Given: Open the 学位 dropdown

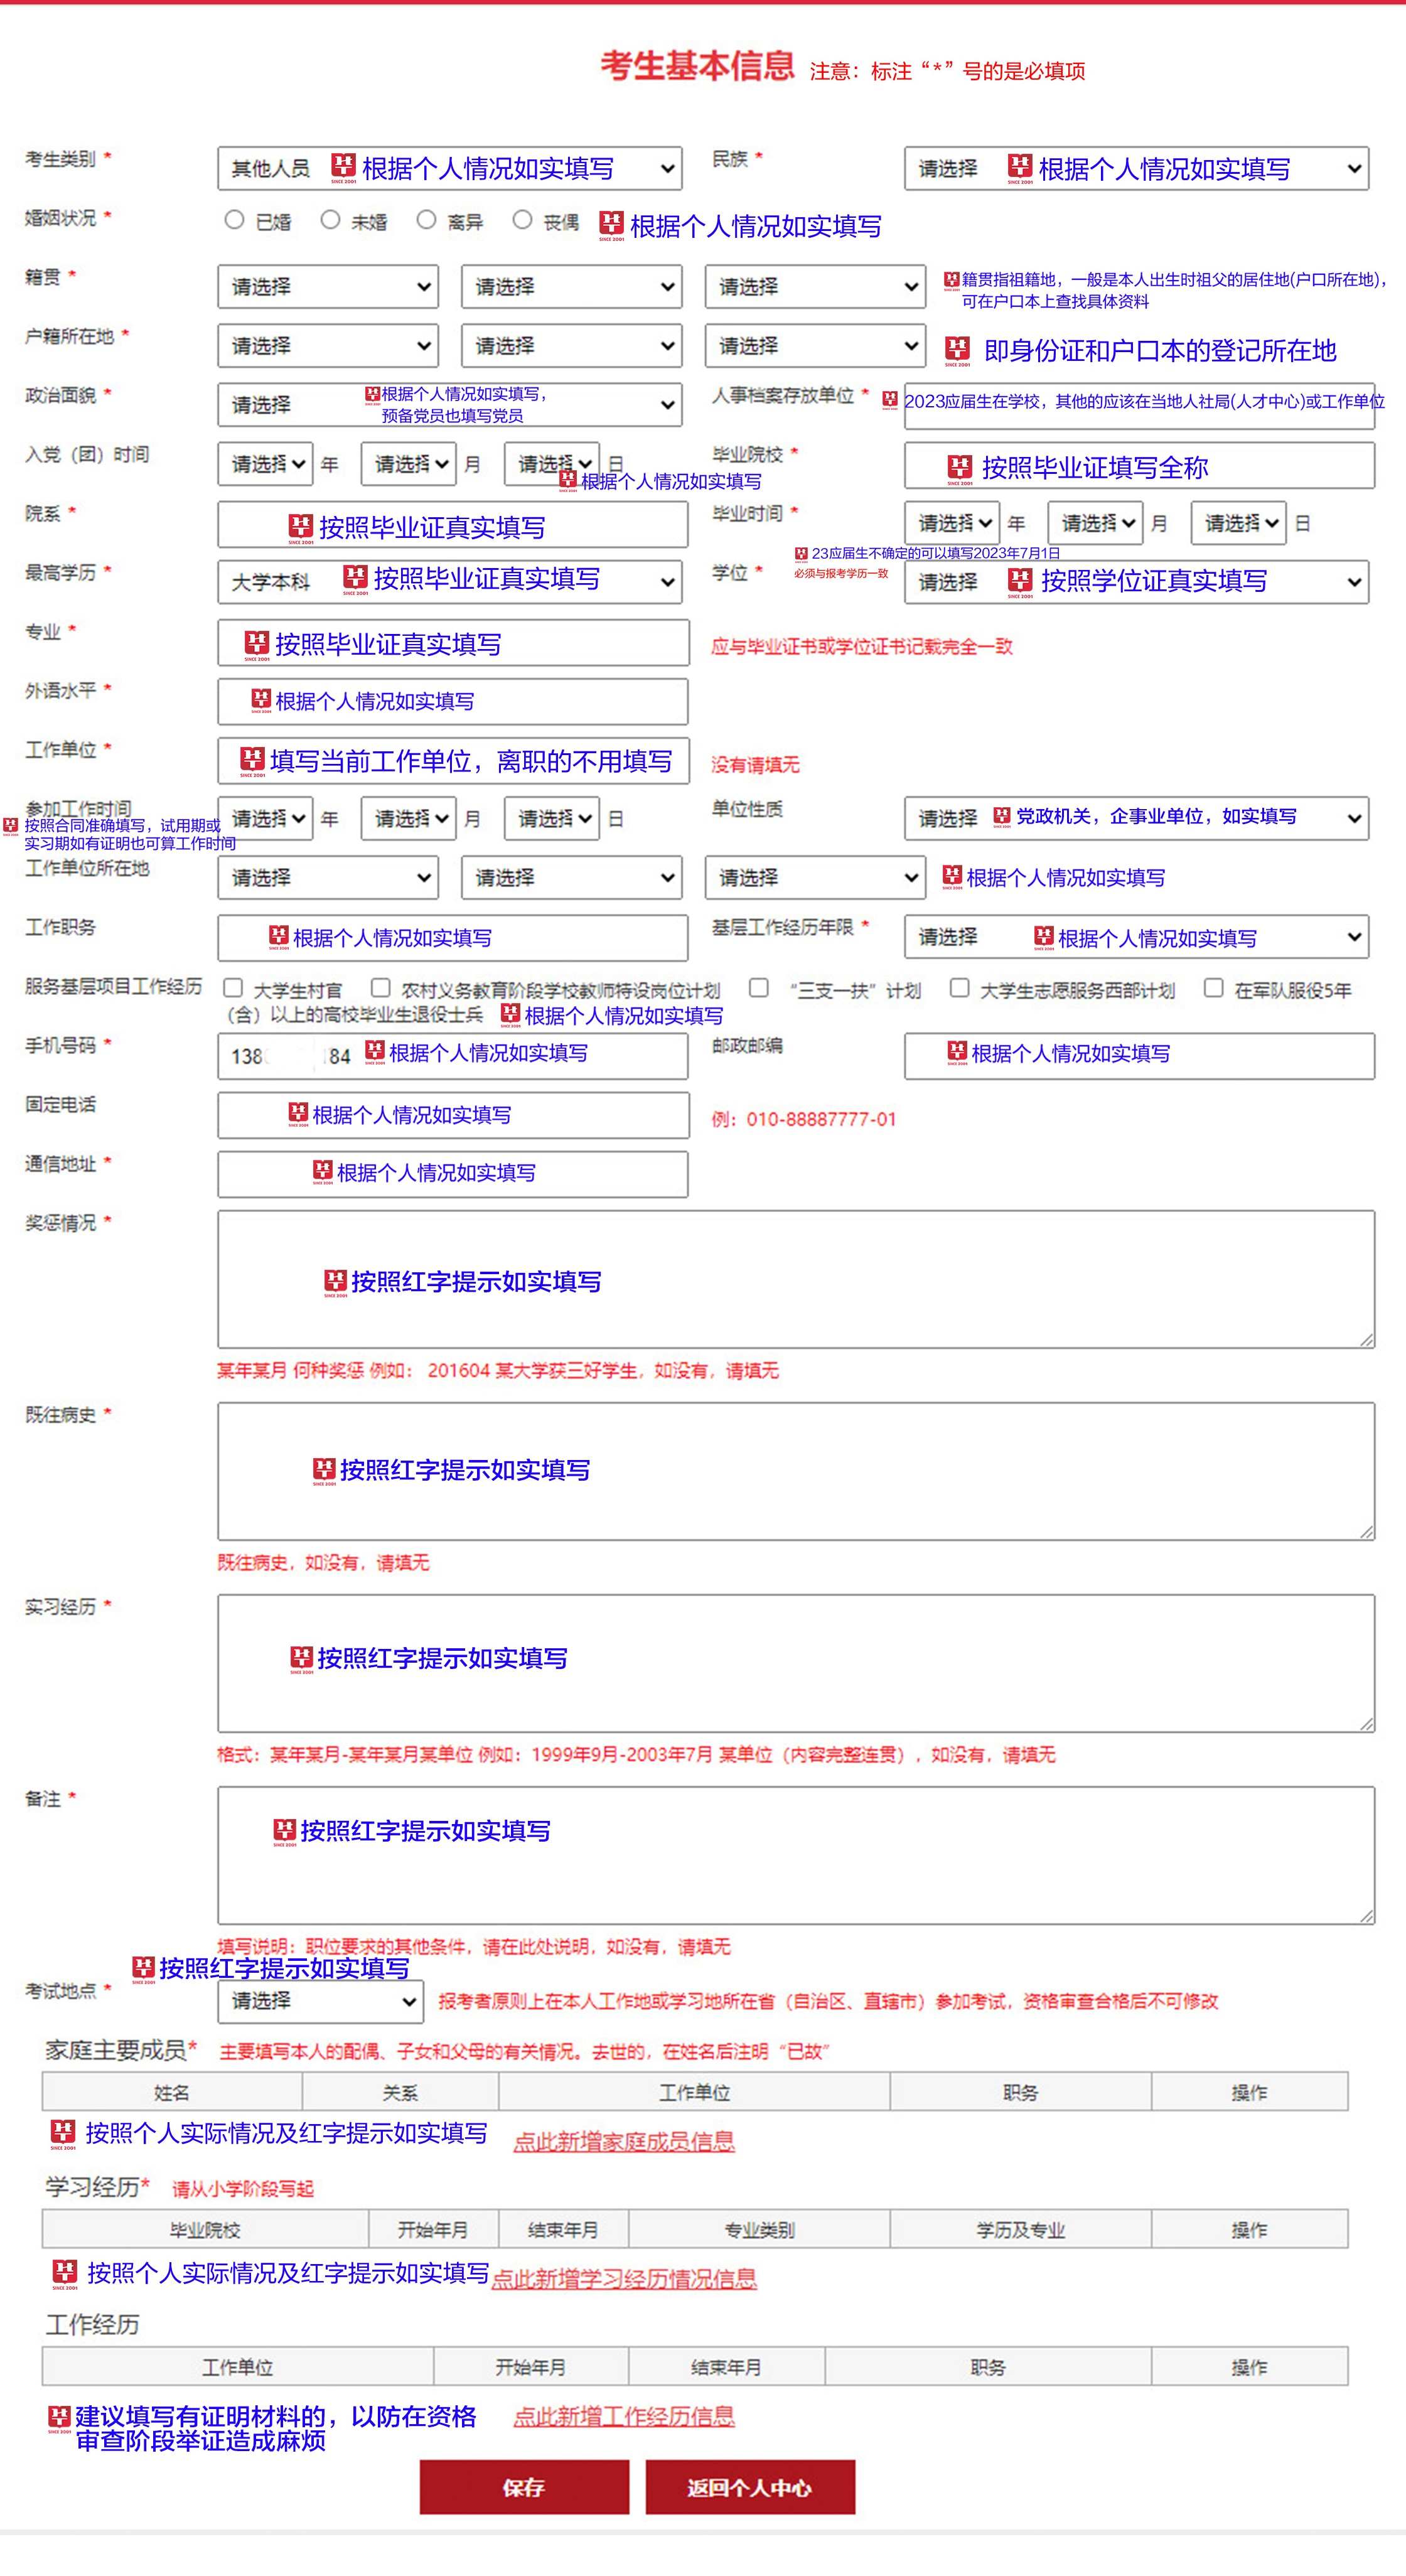Looking at the screenshot, I should [x=1136, y=582].
